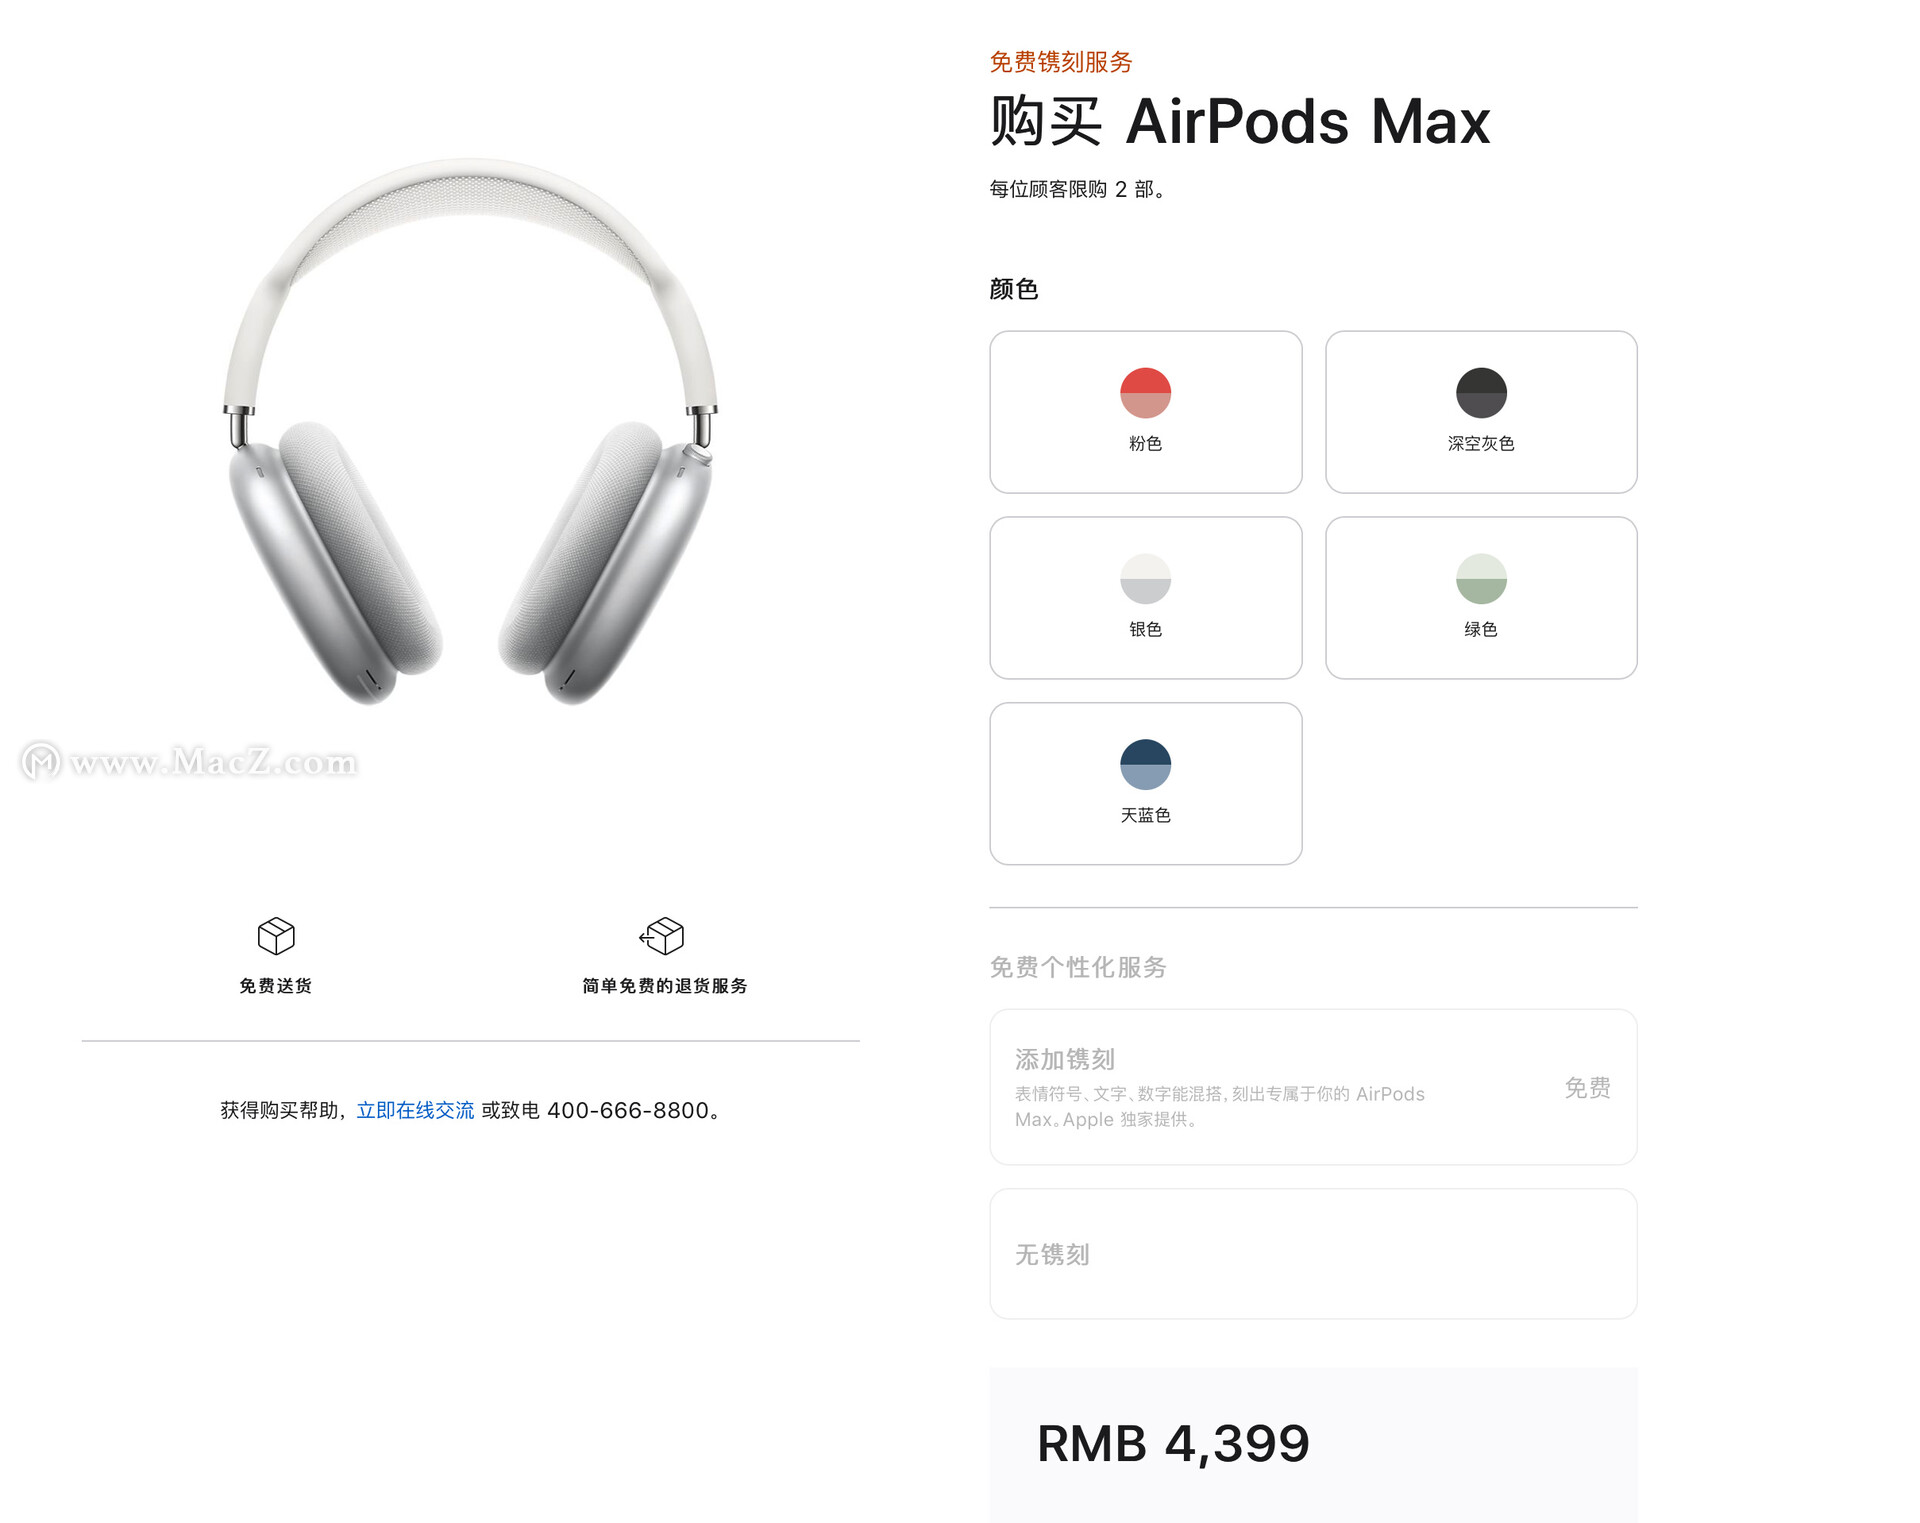Choose the 银色 color option label
This screenshot has height=1523, width=1920.
(x=1145, y=629)
